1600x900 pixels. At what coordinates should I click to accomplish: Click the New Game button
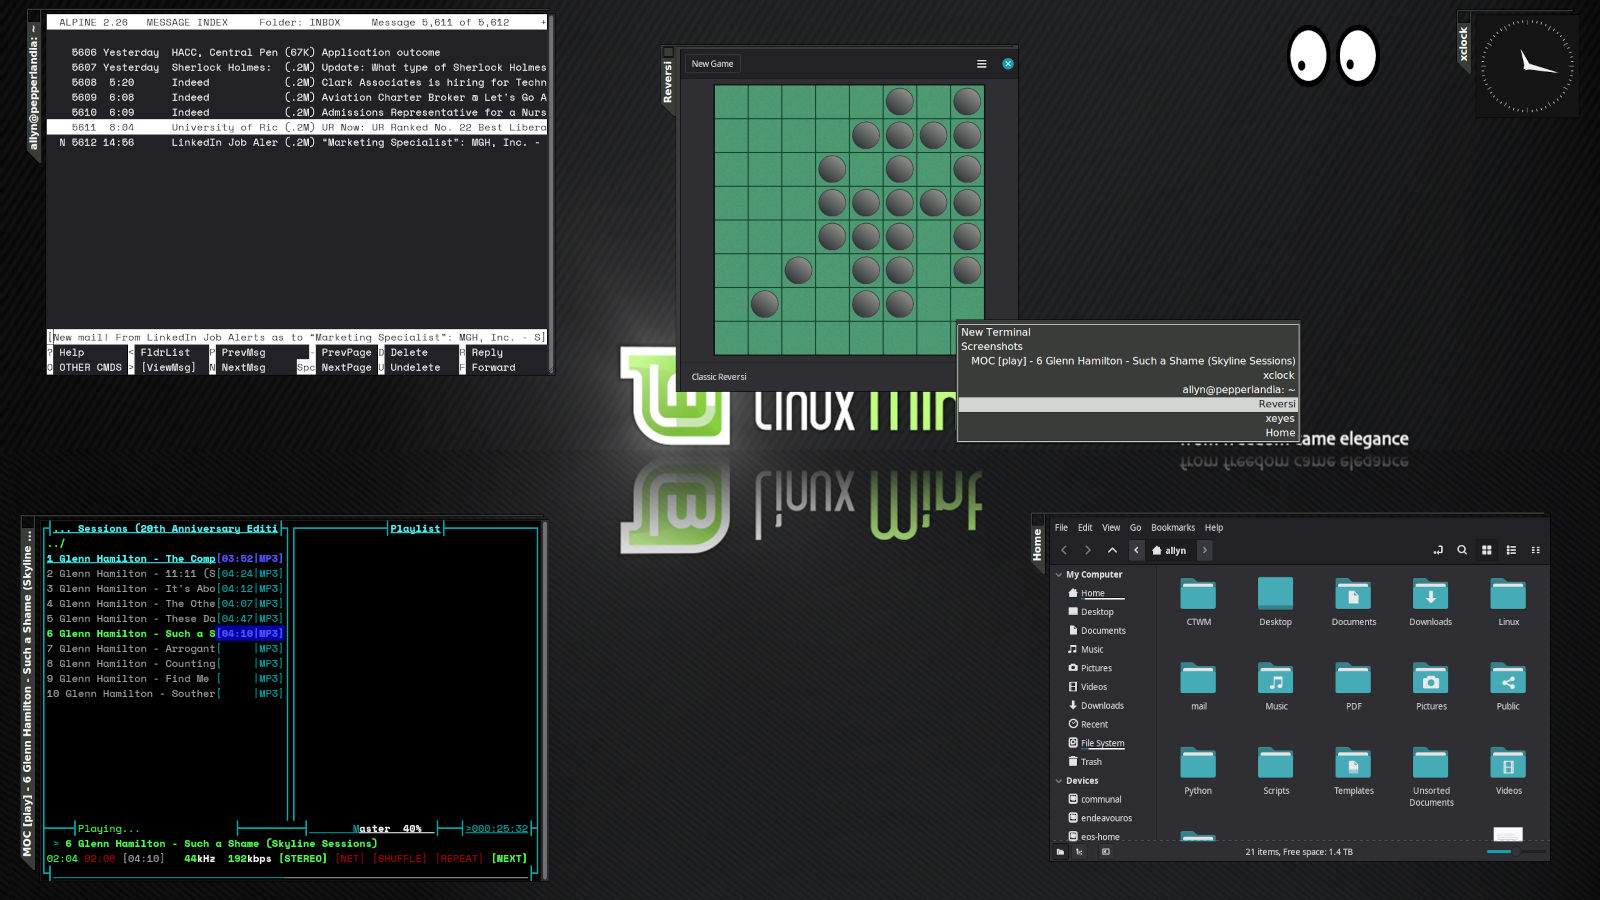tap(712, 64)
